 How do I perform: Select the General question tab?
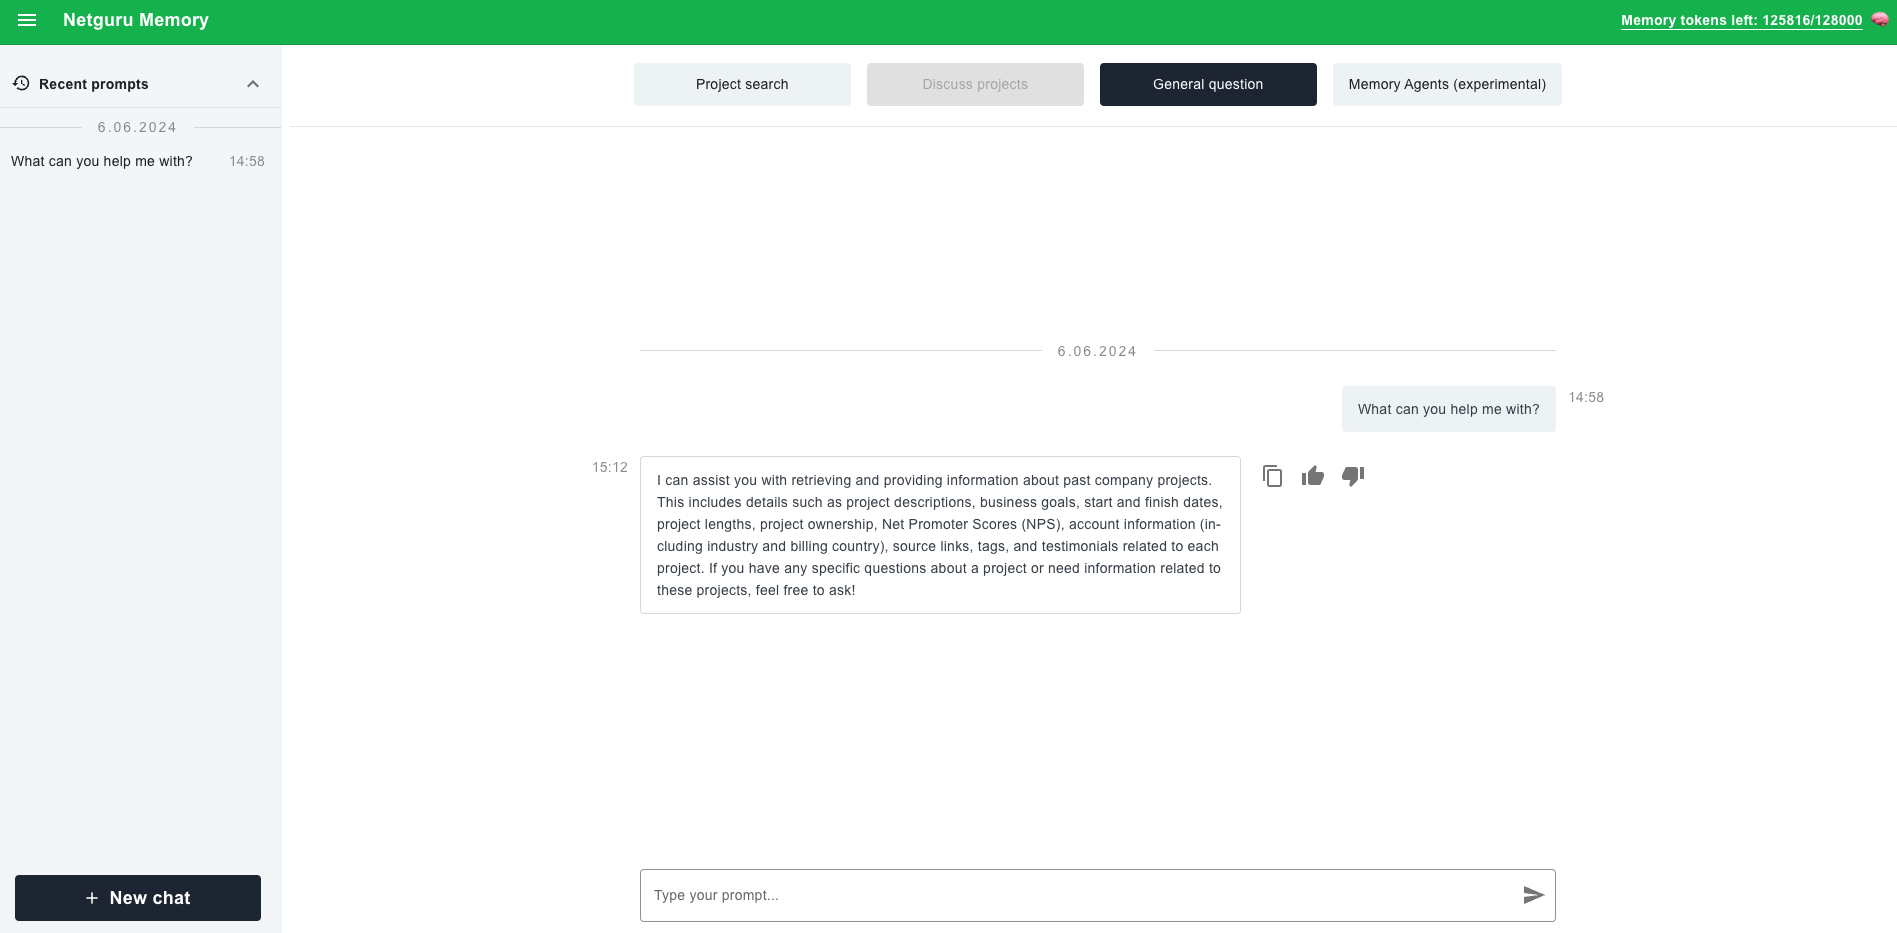1208,84
